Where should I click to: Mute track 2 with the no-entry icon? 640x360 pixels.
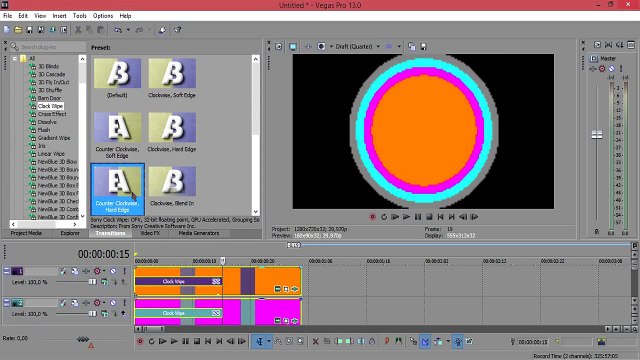click(x=113, y=303)
